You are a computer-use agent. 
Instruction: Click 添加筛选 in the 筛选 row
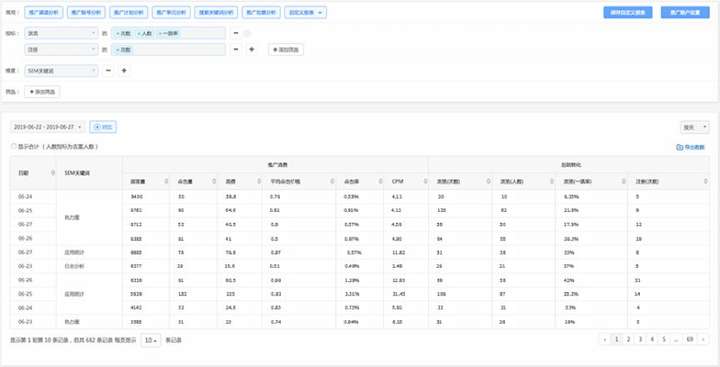pos(42,92)
